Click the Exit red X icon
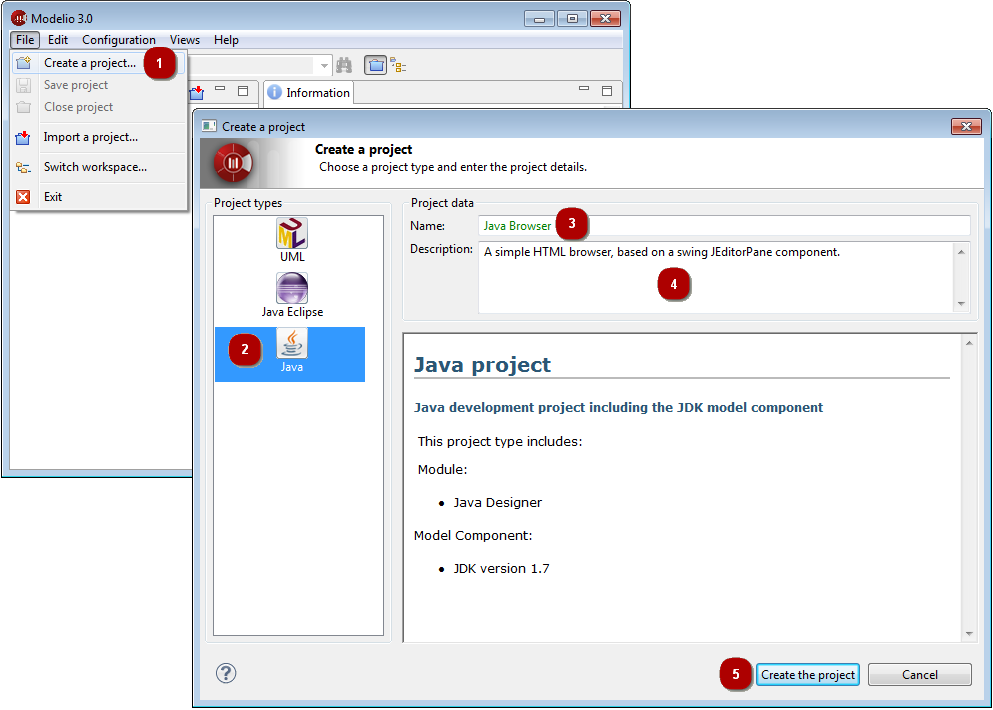Image resolution: width=993 pixels, height=710 pixels. tap(23, 197)
